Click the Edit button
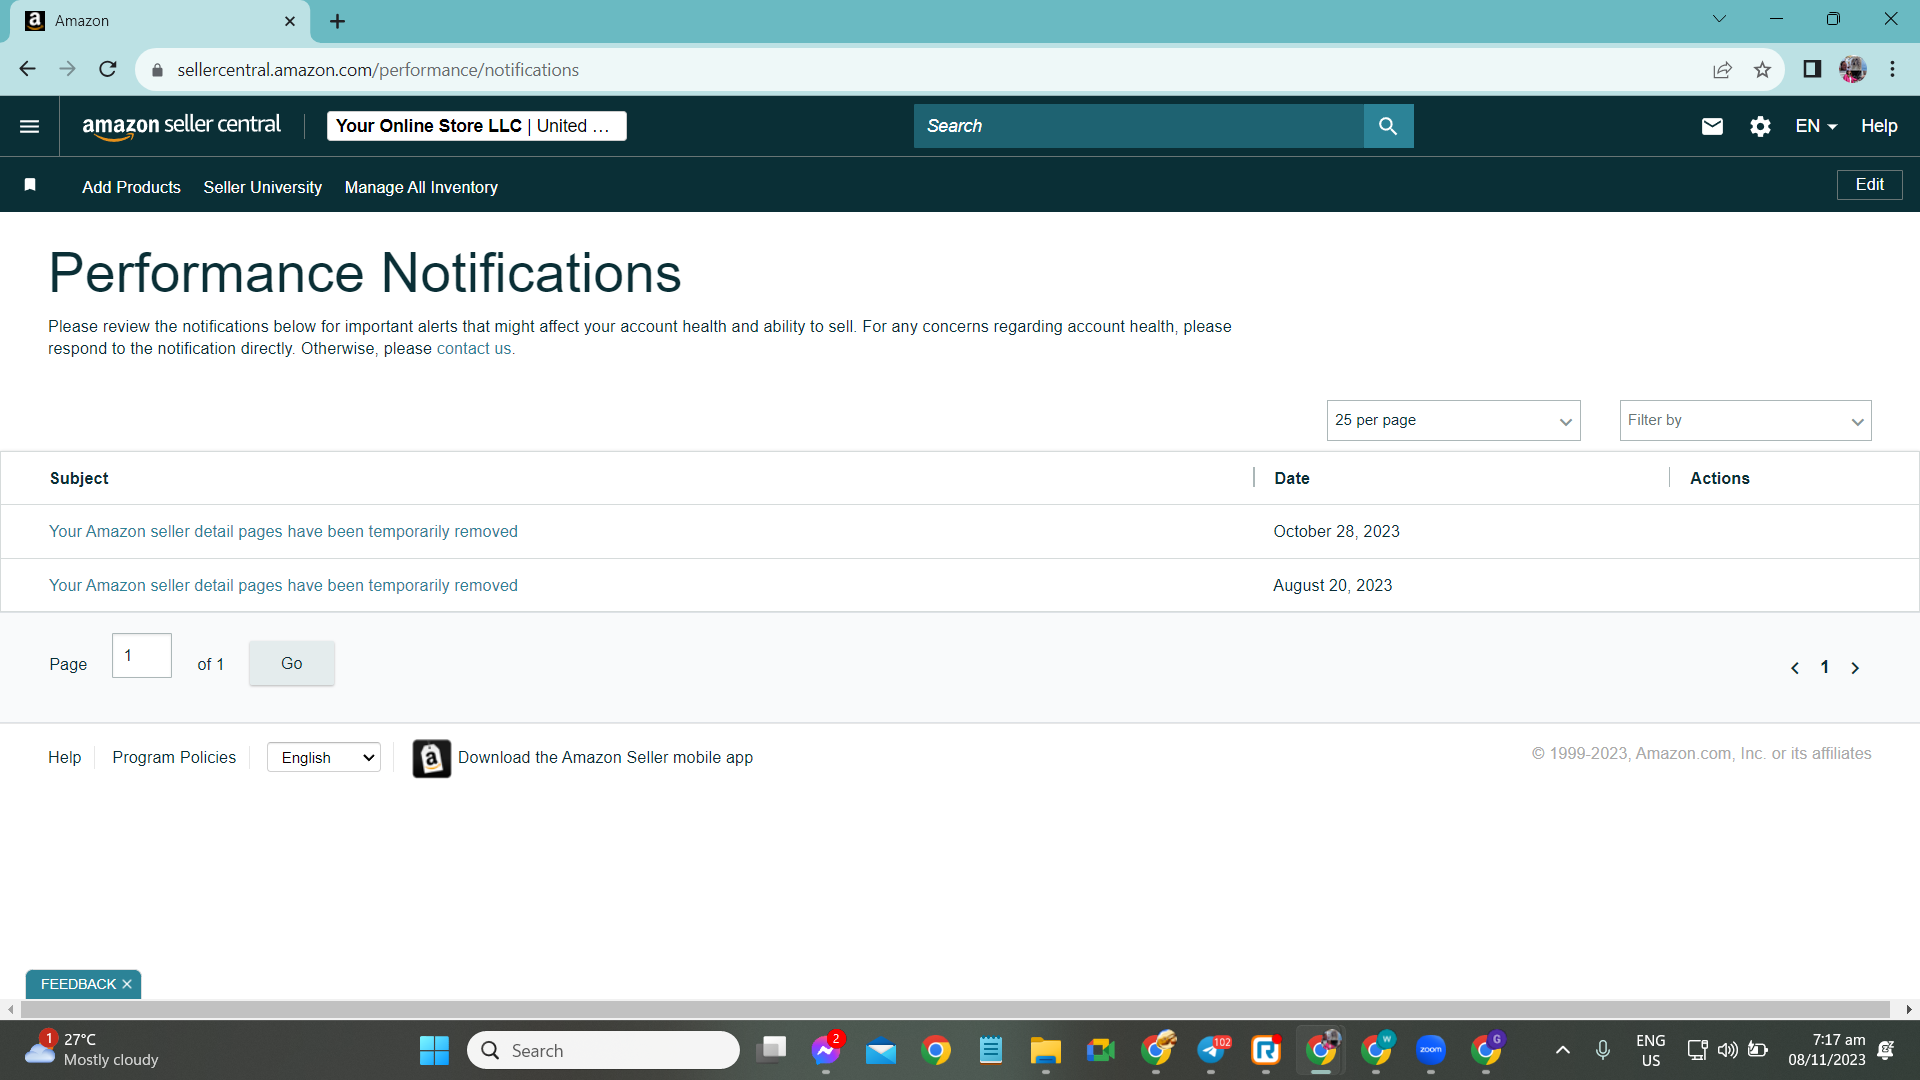 point(1870,184)
